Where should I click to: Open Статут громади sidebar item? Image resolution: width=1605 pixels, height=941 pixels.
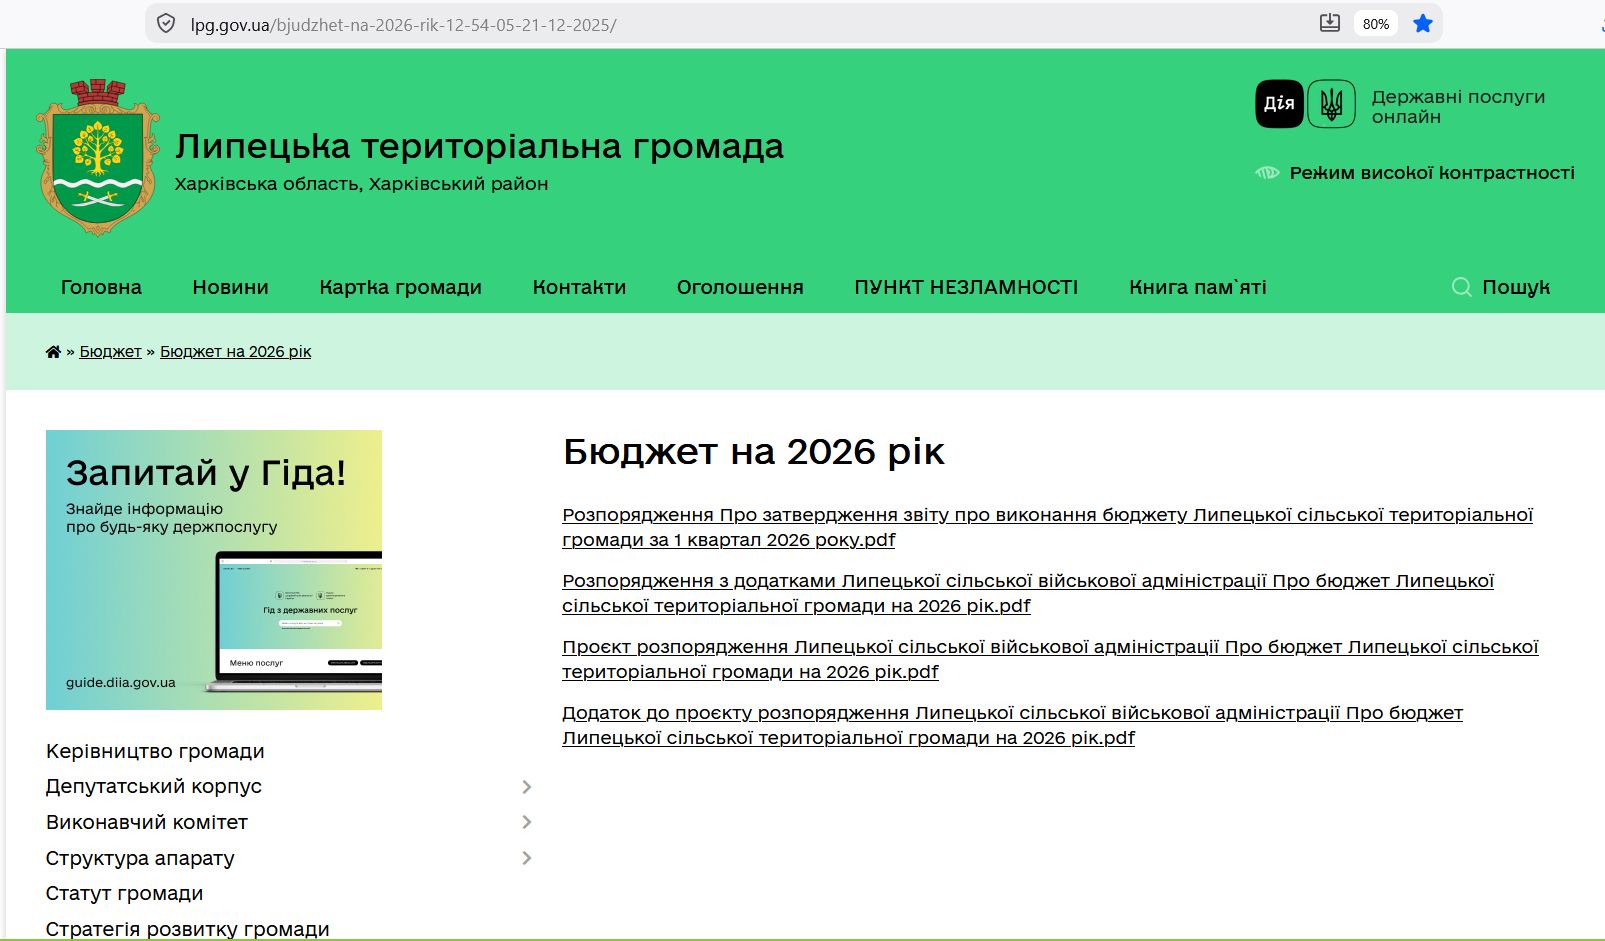coord(124,893)
